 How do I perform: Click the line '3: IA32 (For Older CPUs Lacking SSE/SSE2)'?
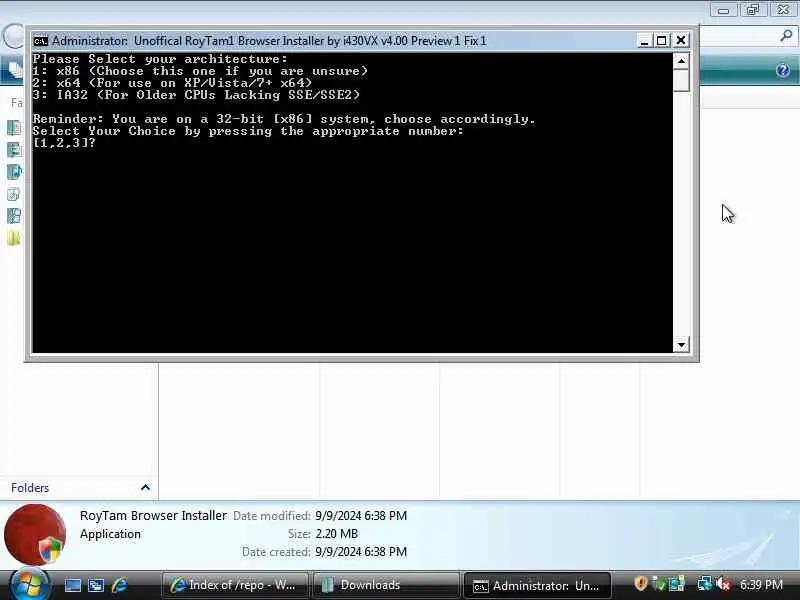(x=196, y=95)
